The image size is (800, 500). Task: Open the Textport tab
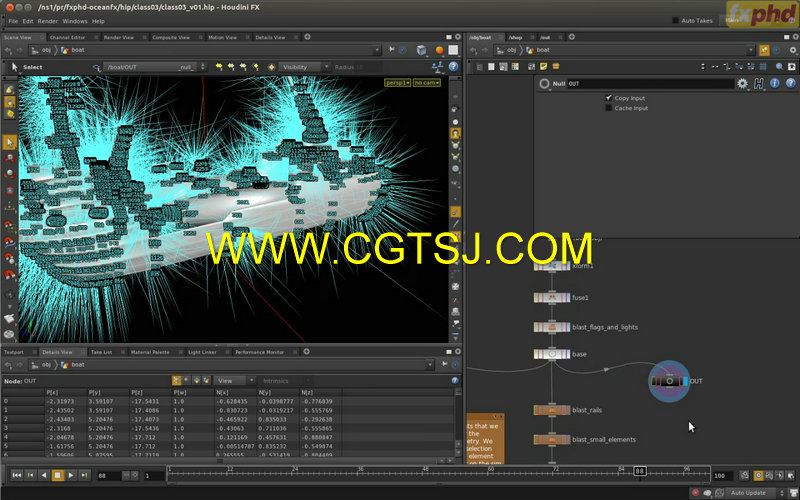click(x=14, y=352)
